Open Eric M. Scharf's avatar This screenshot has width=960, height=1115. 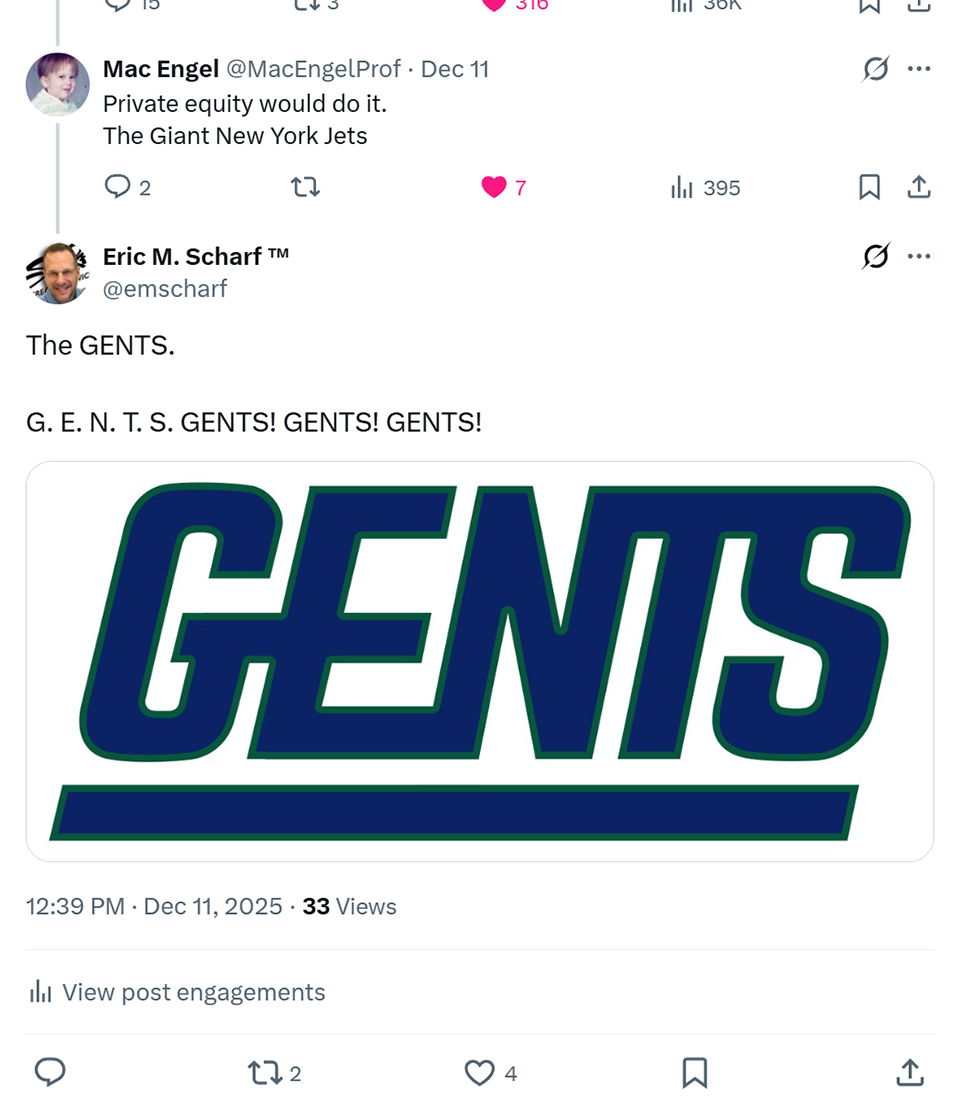[58, 272]
